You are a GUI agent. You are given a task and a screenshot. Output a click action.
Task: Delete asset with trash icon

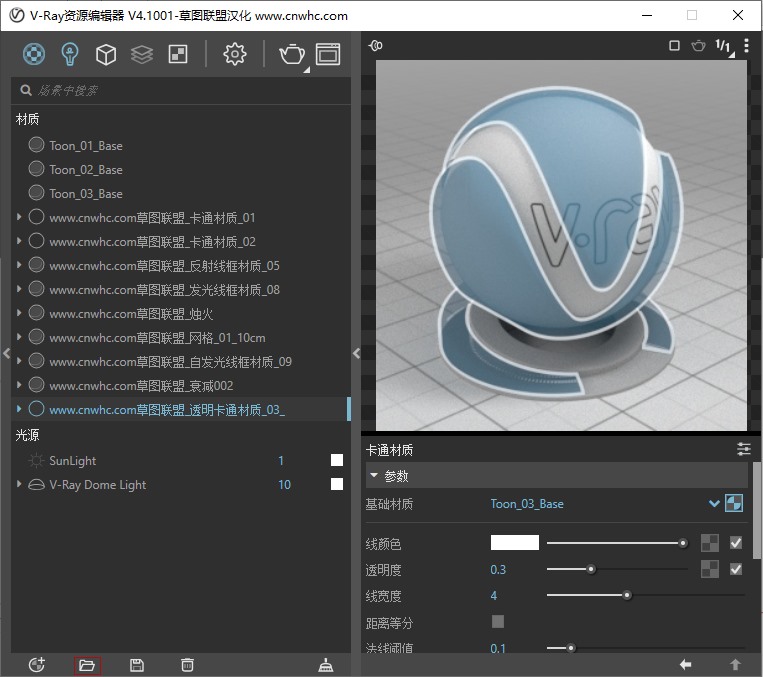187,665
